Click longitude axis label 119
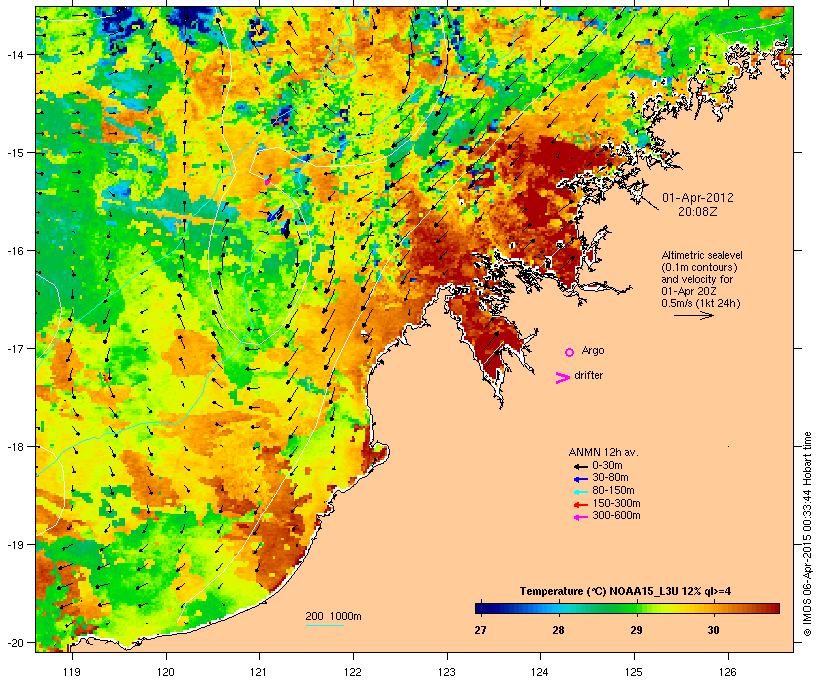 [x=72, y=672]
